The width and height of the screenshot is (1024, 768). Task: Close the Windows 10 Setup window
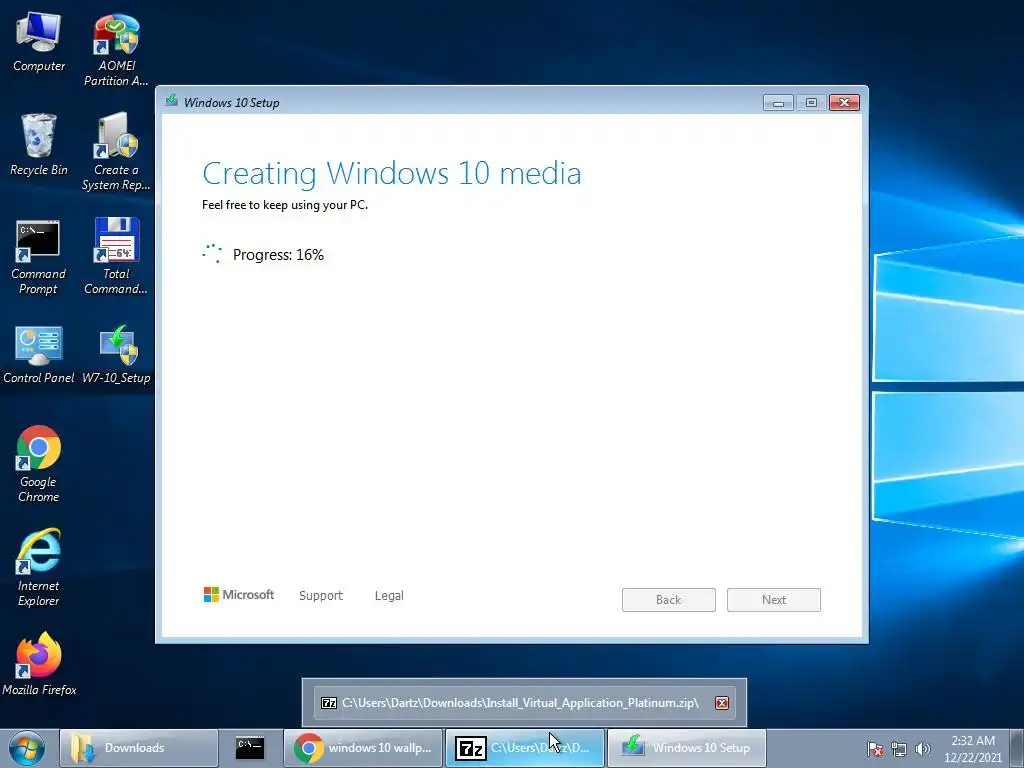coord(844,103)
